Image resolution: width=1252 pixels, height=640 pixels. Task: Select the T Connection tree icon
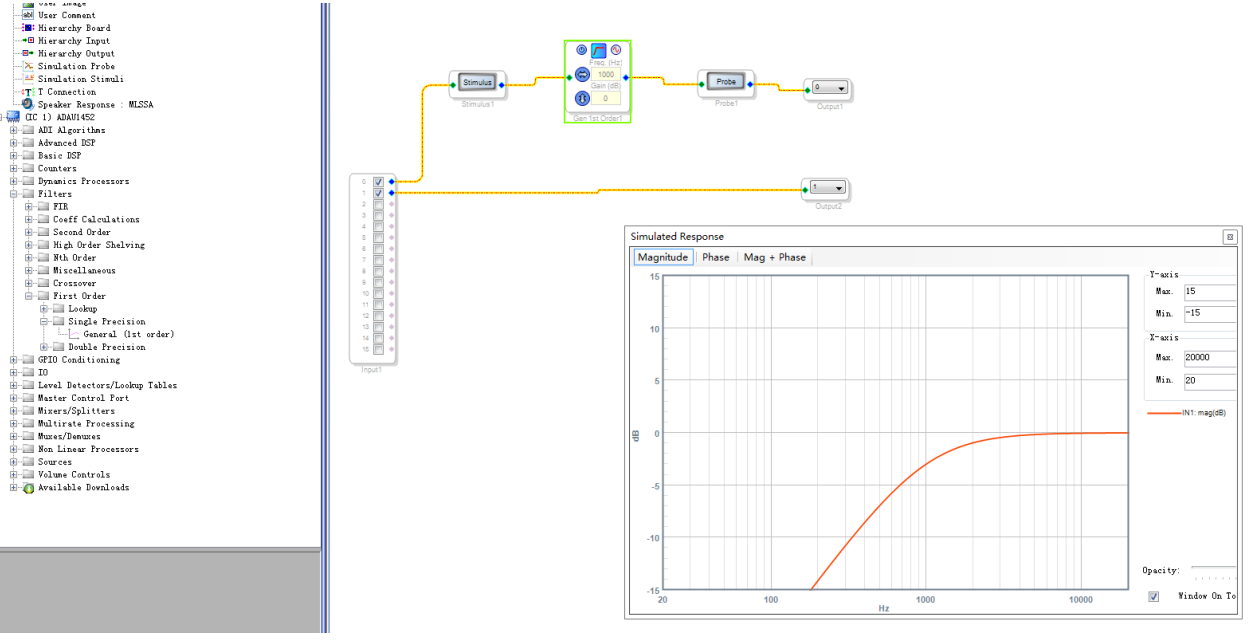coord(28,92)
